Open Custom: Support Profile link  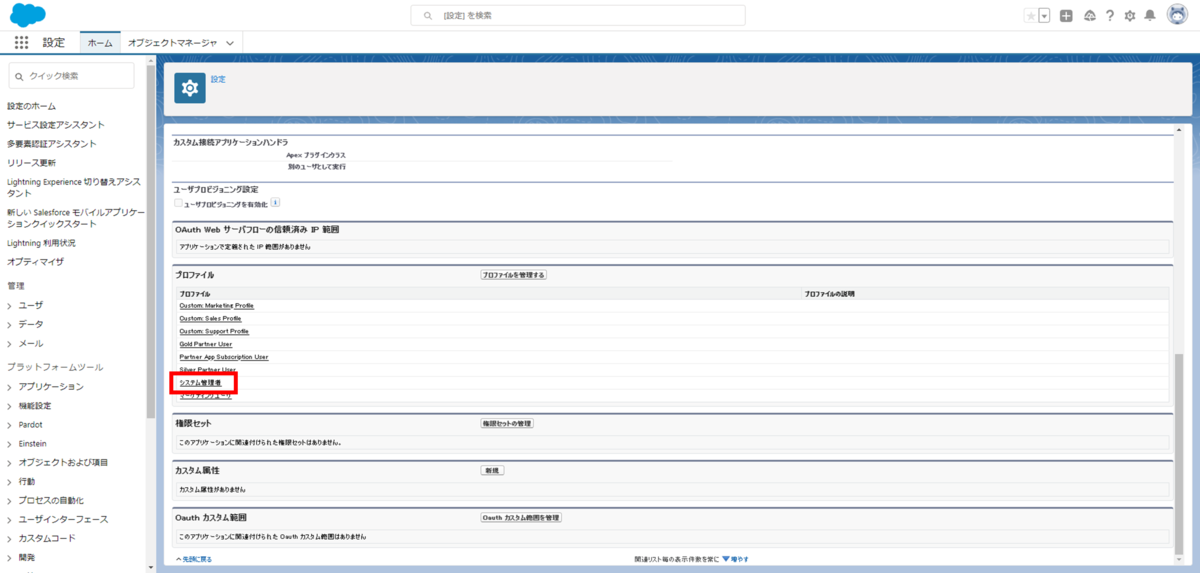[214, 331]
